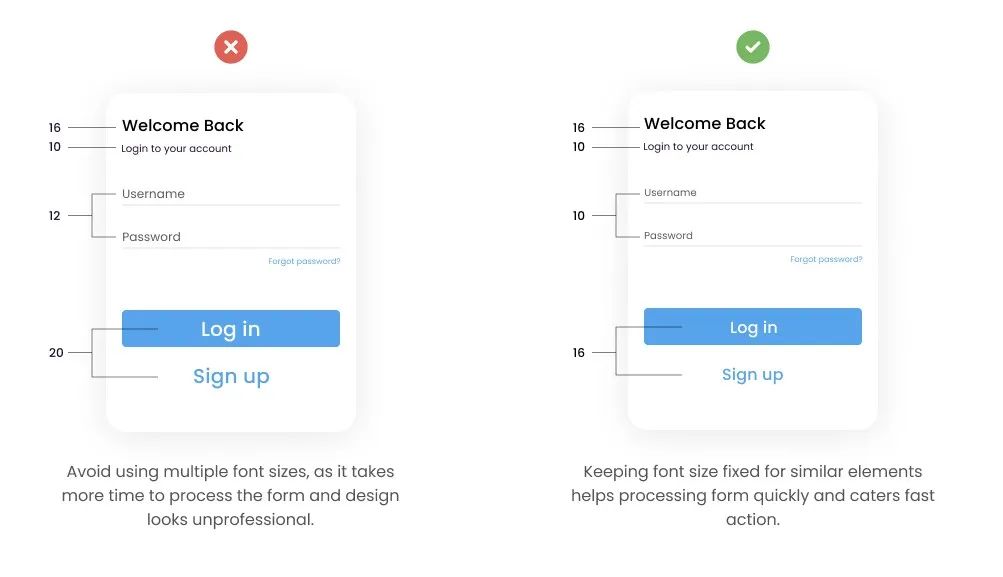This screenshot has width=1003, height=577.
Task: Open Forgot password? link in right mockup
Action: [826, 259]
